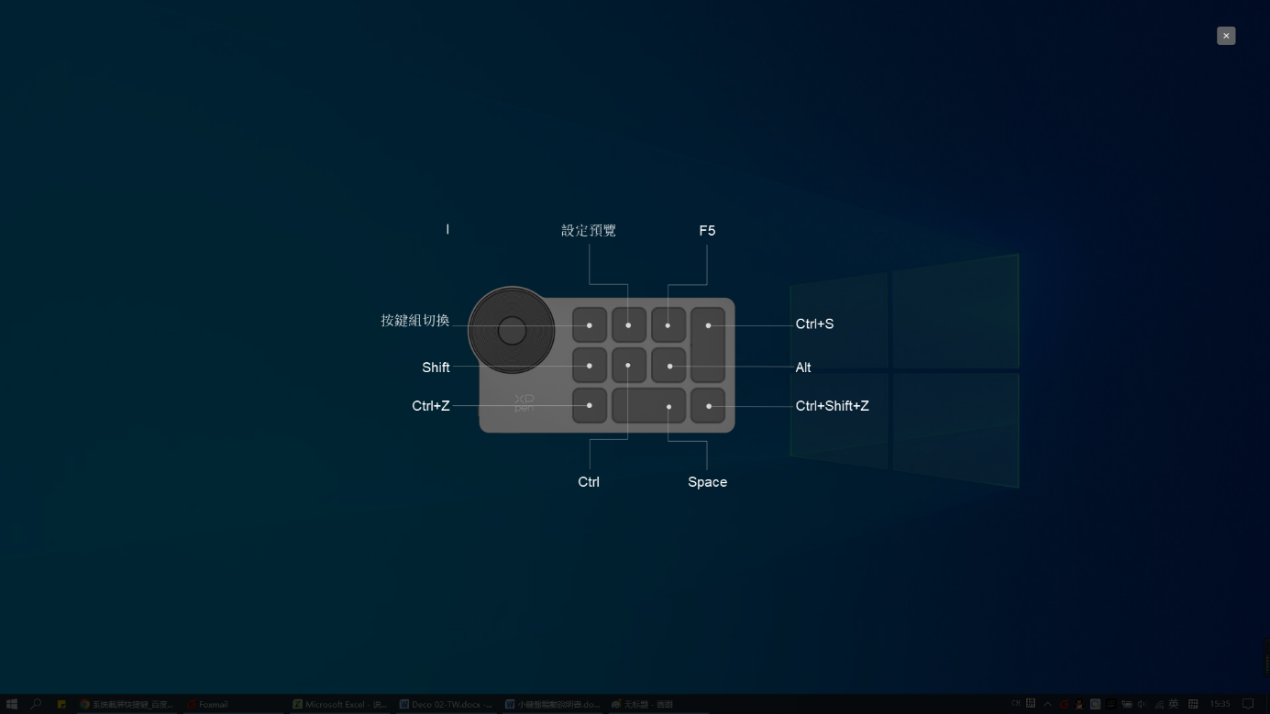Click the center of the dial wheel
The image size is (1270, 714).
point(512,330)
